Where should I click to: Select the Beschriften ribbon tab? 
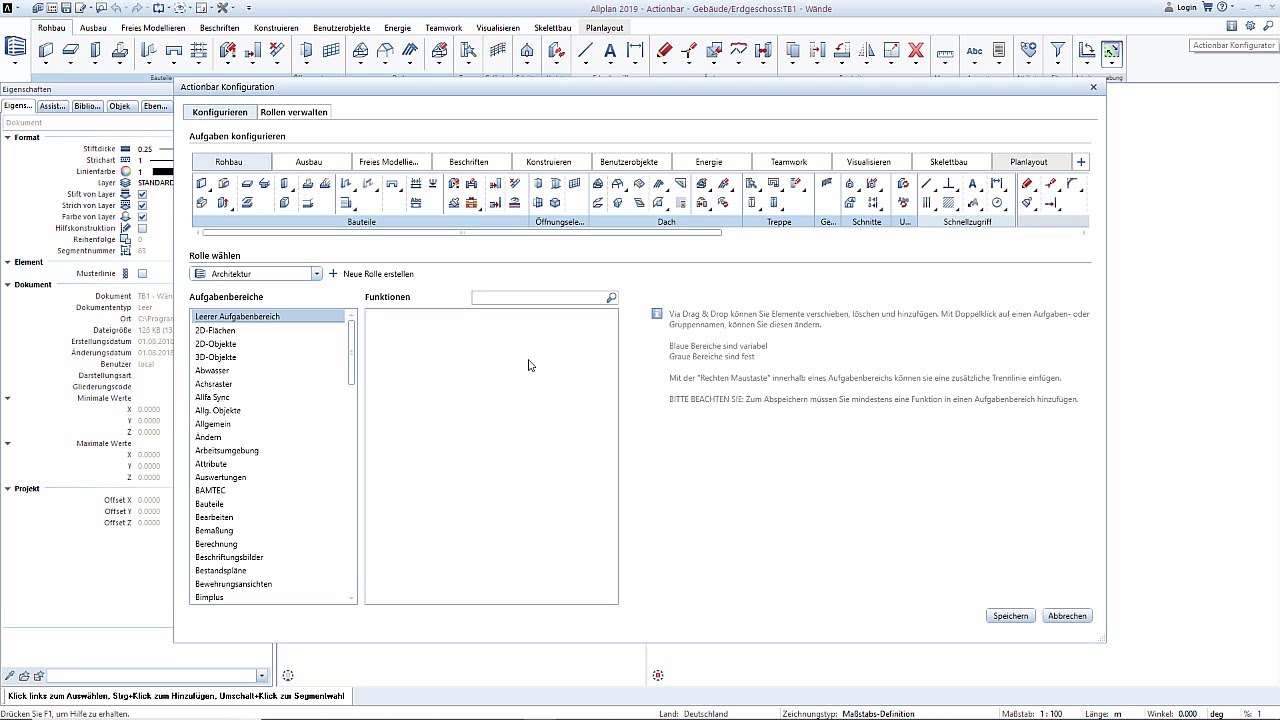click(219, 28)
